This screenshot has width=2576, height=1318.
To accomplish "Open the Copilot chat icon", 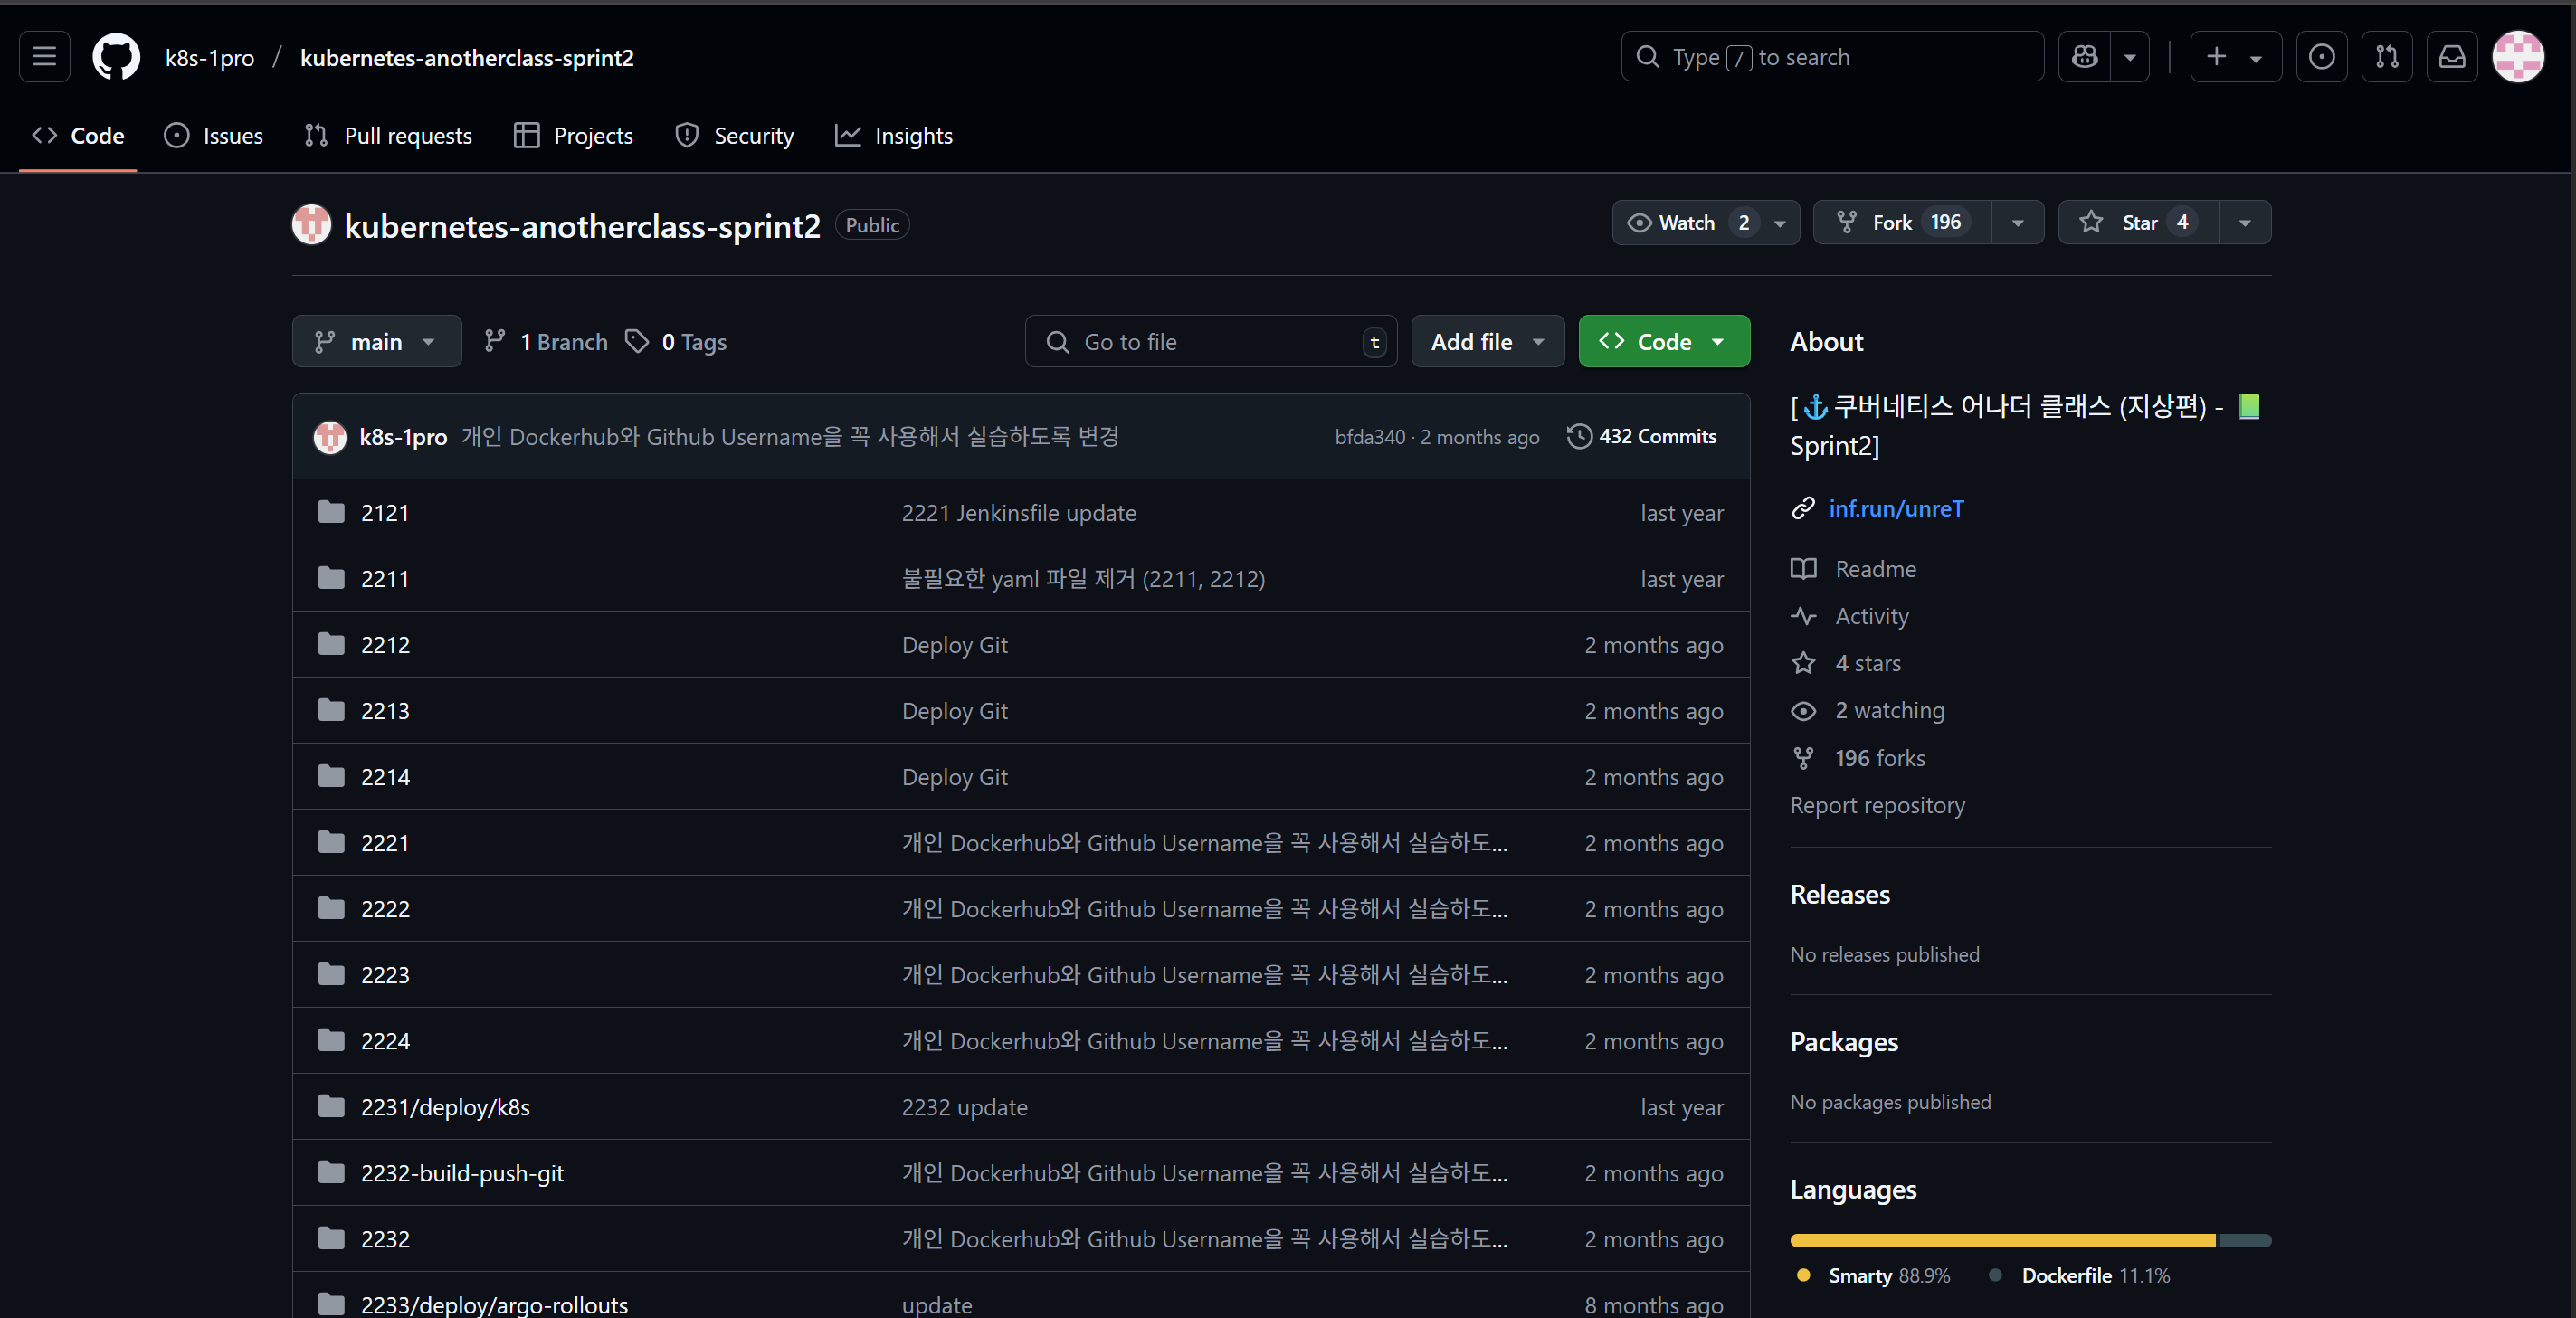I will (2085, 57).
